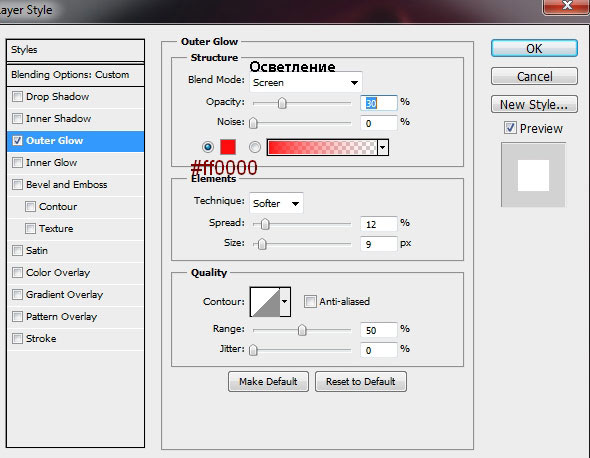This screenshot has height=458, width=590.
Task: Click the Range value field
Action: 379,330
